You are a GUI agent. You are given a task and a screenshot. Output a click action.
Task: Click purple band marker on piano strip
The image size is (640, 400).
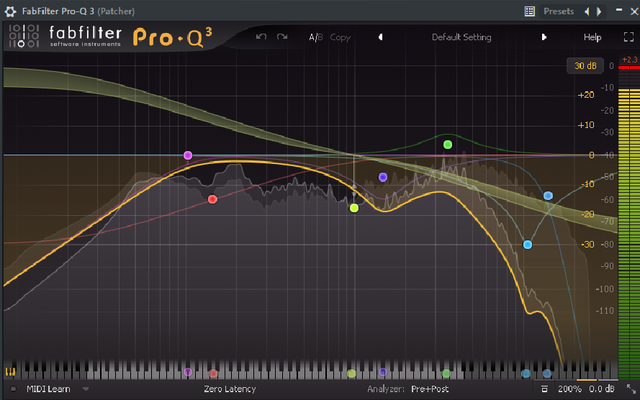click(x=188, y=372)
